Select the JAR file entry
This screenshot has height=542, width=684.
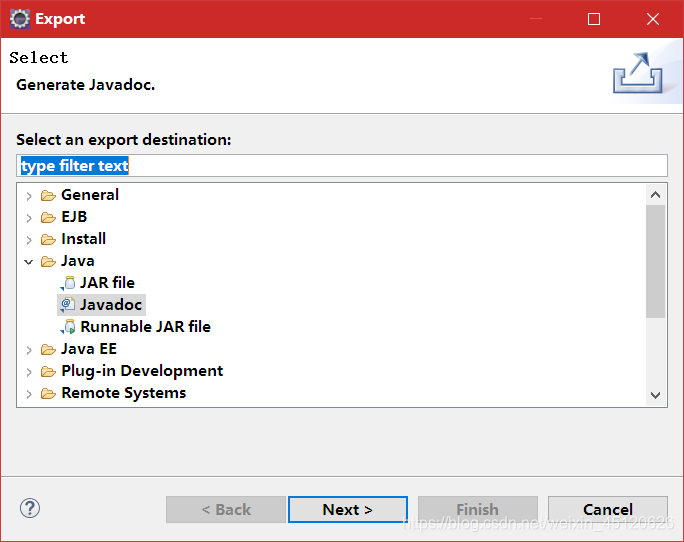(107, 282)
